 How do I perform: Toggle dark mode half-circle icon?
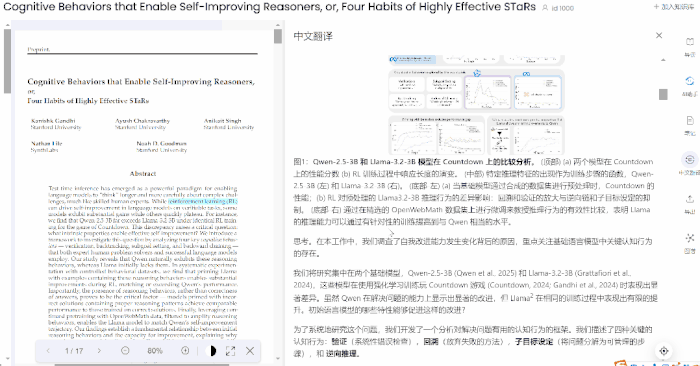pos(212,351)
